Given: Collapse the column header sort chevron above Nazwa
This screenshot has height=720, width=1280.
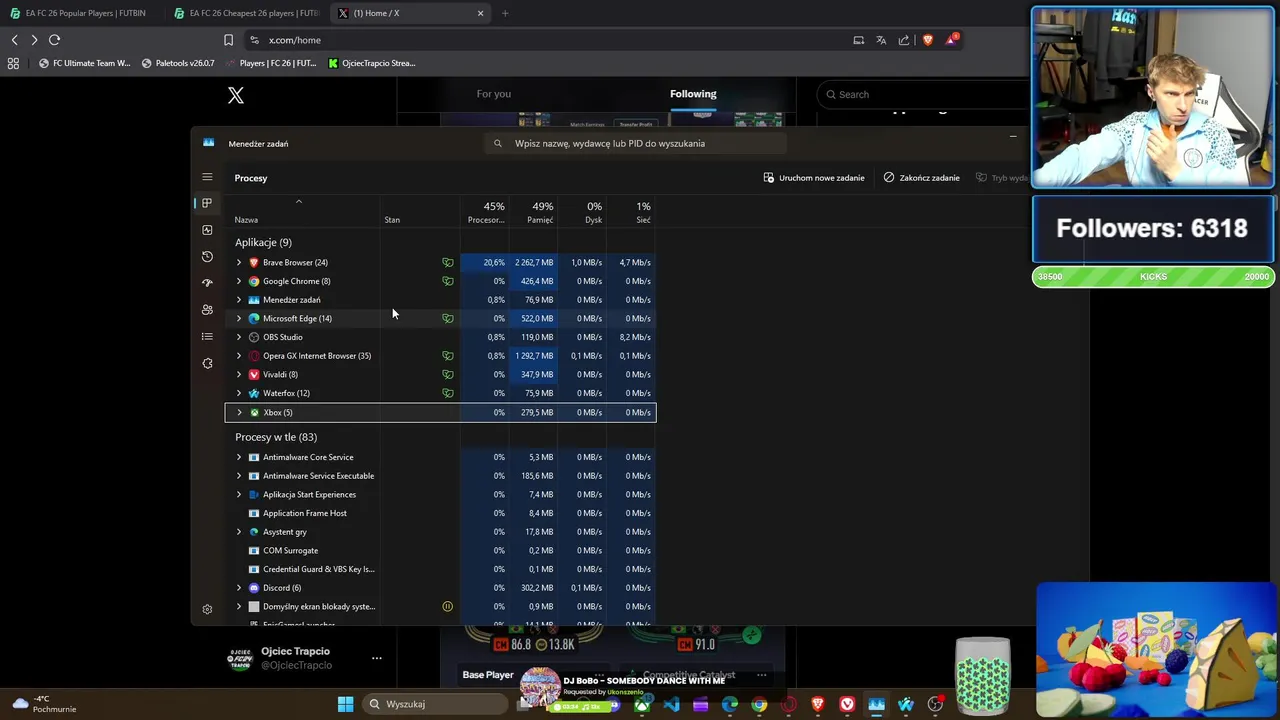Looking at the screenshot, I should point(298,202).
